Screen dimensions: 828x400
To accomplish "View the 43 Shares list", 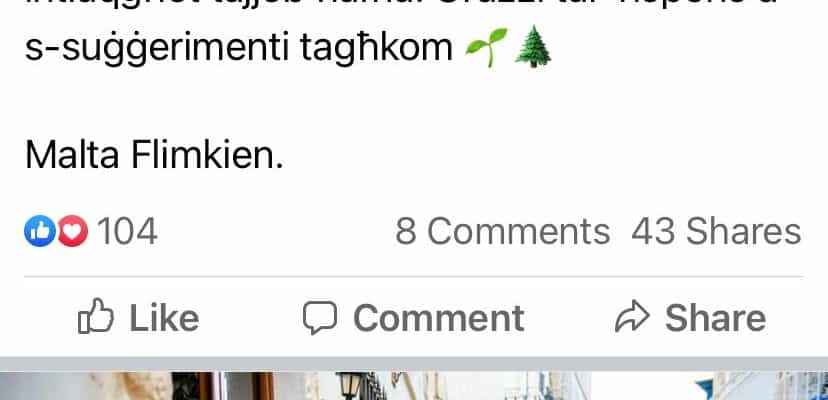I will coord(716,231).
